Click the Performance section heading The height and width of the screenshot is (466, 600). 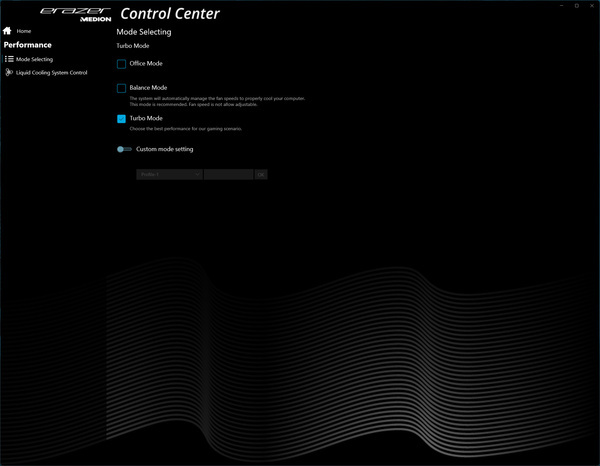coord(28,45)
